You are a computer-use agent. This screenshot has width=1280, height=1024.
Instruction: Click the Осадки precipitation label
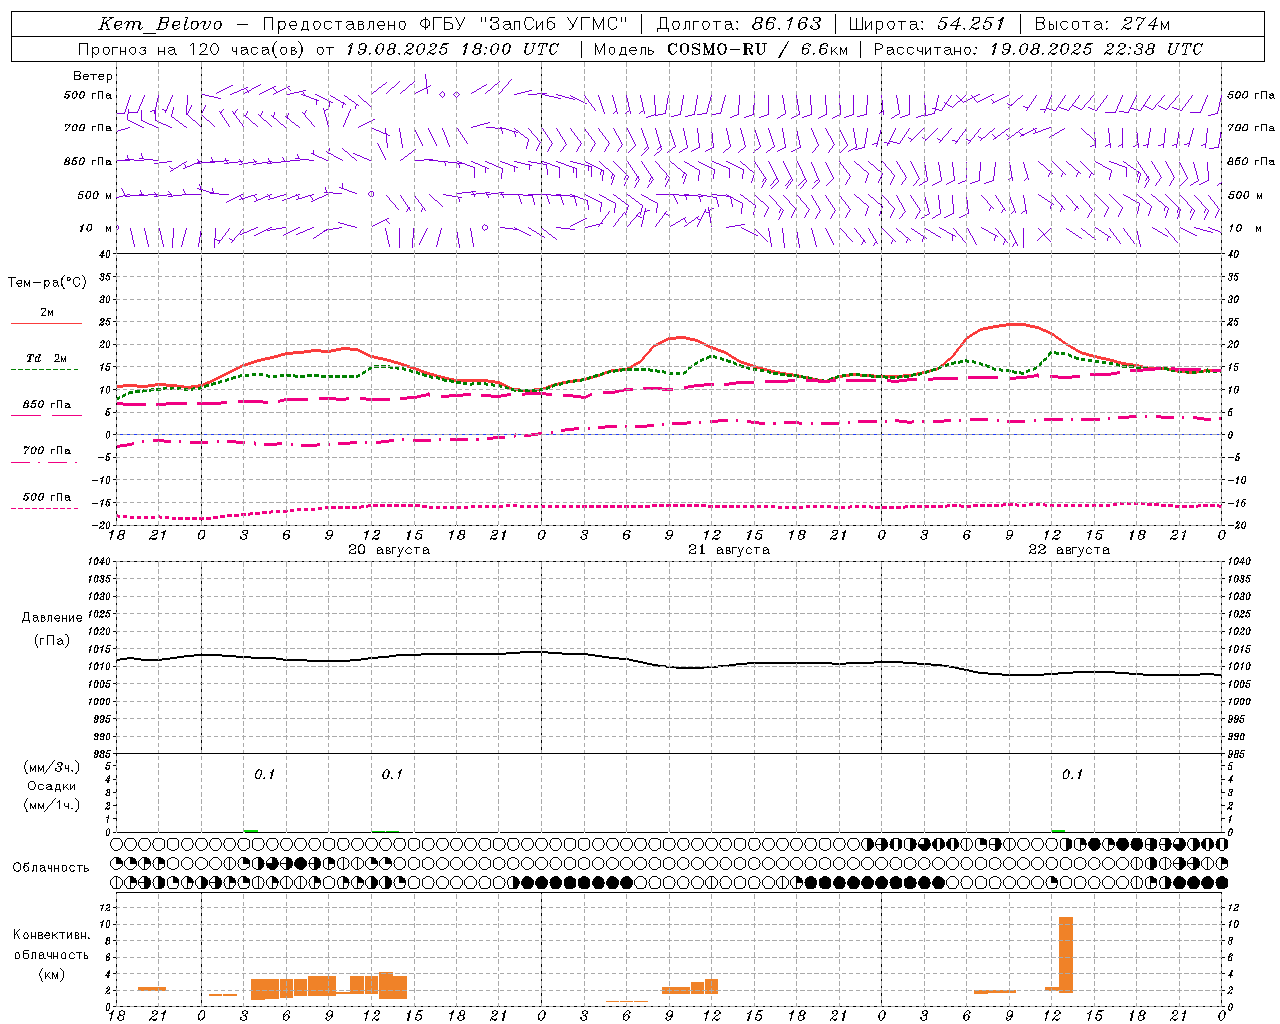coord(52,786)
